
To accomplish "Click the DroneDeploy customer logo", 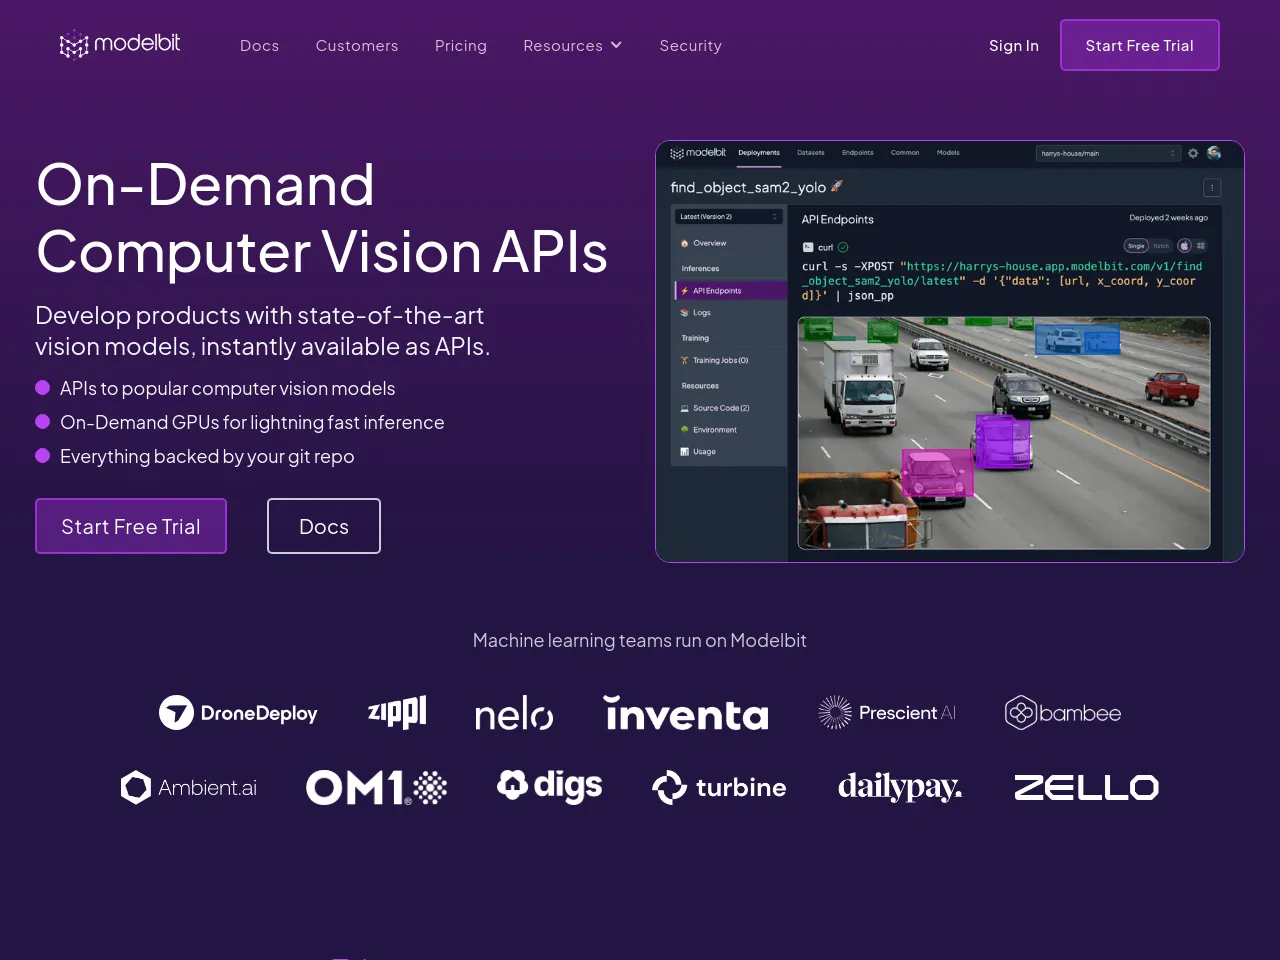I will [238, 713].
